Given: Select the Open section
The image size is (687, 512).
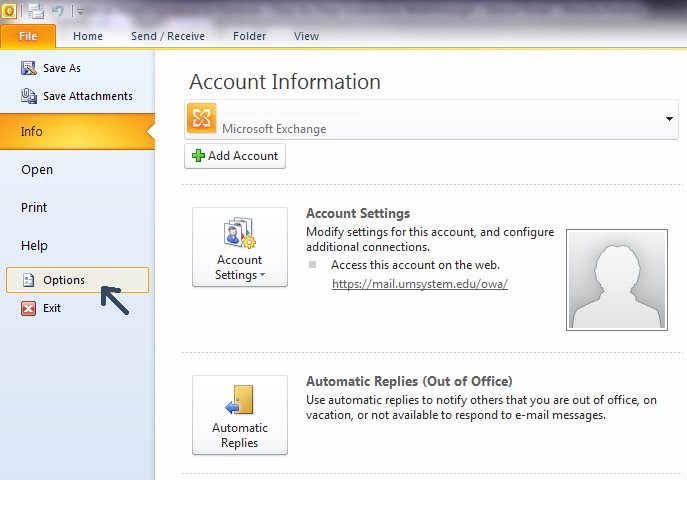Looking at the screenshot, I should point(37,169).
